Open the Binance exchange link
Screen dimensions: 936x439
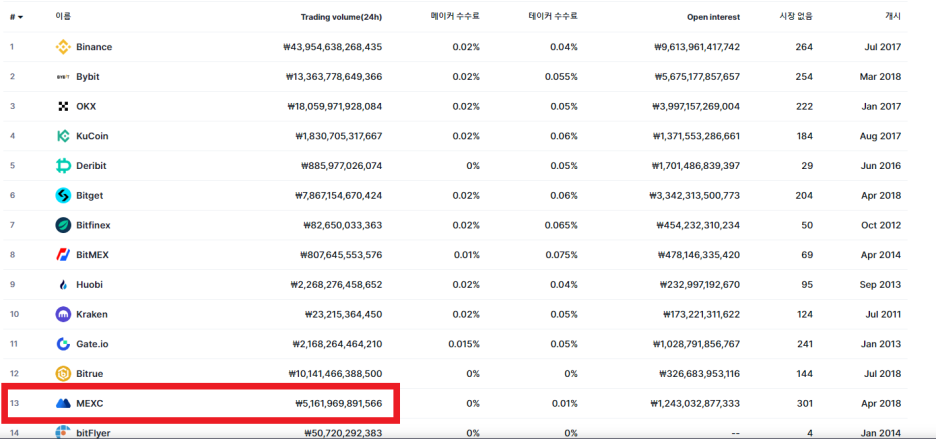(94, 47)
